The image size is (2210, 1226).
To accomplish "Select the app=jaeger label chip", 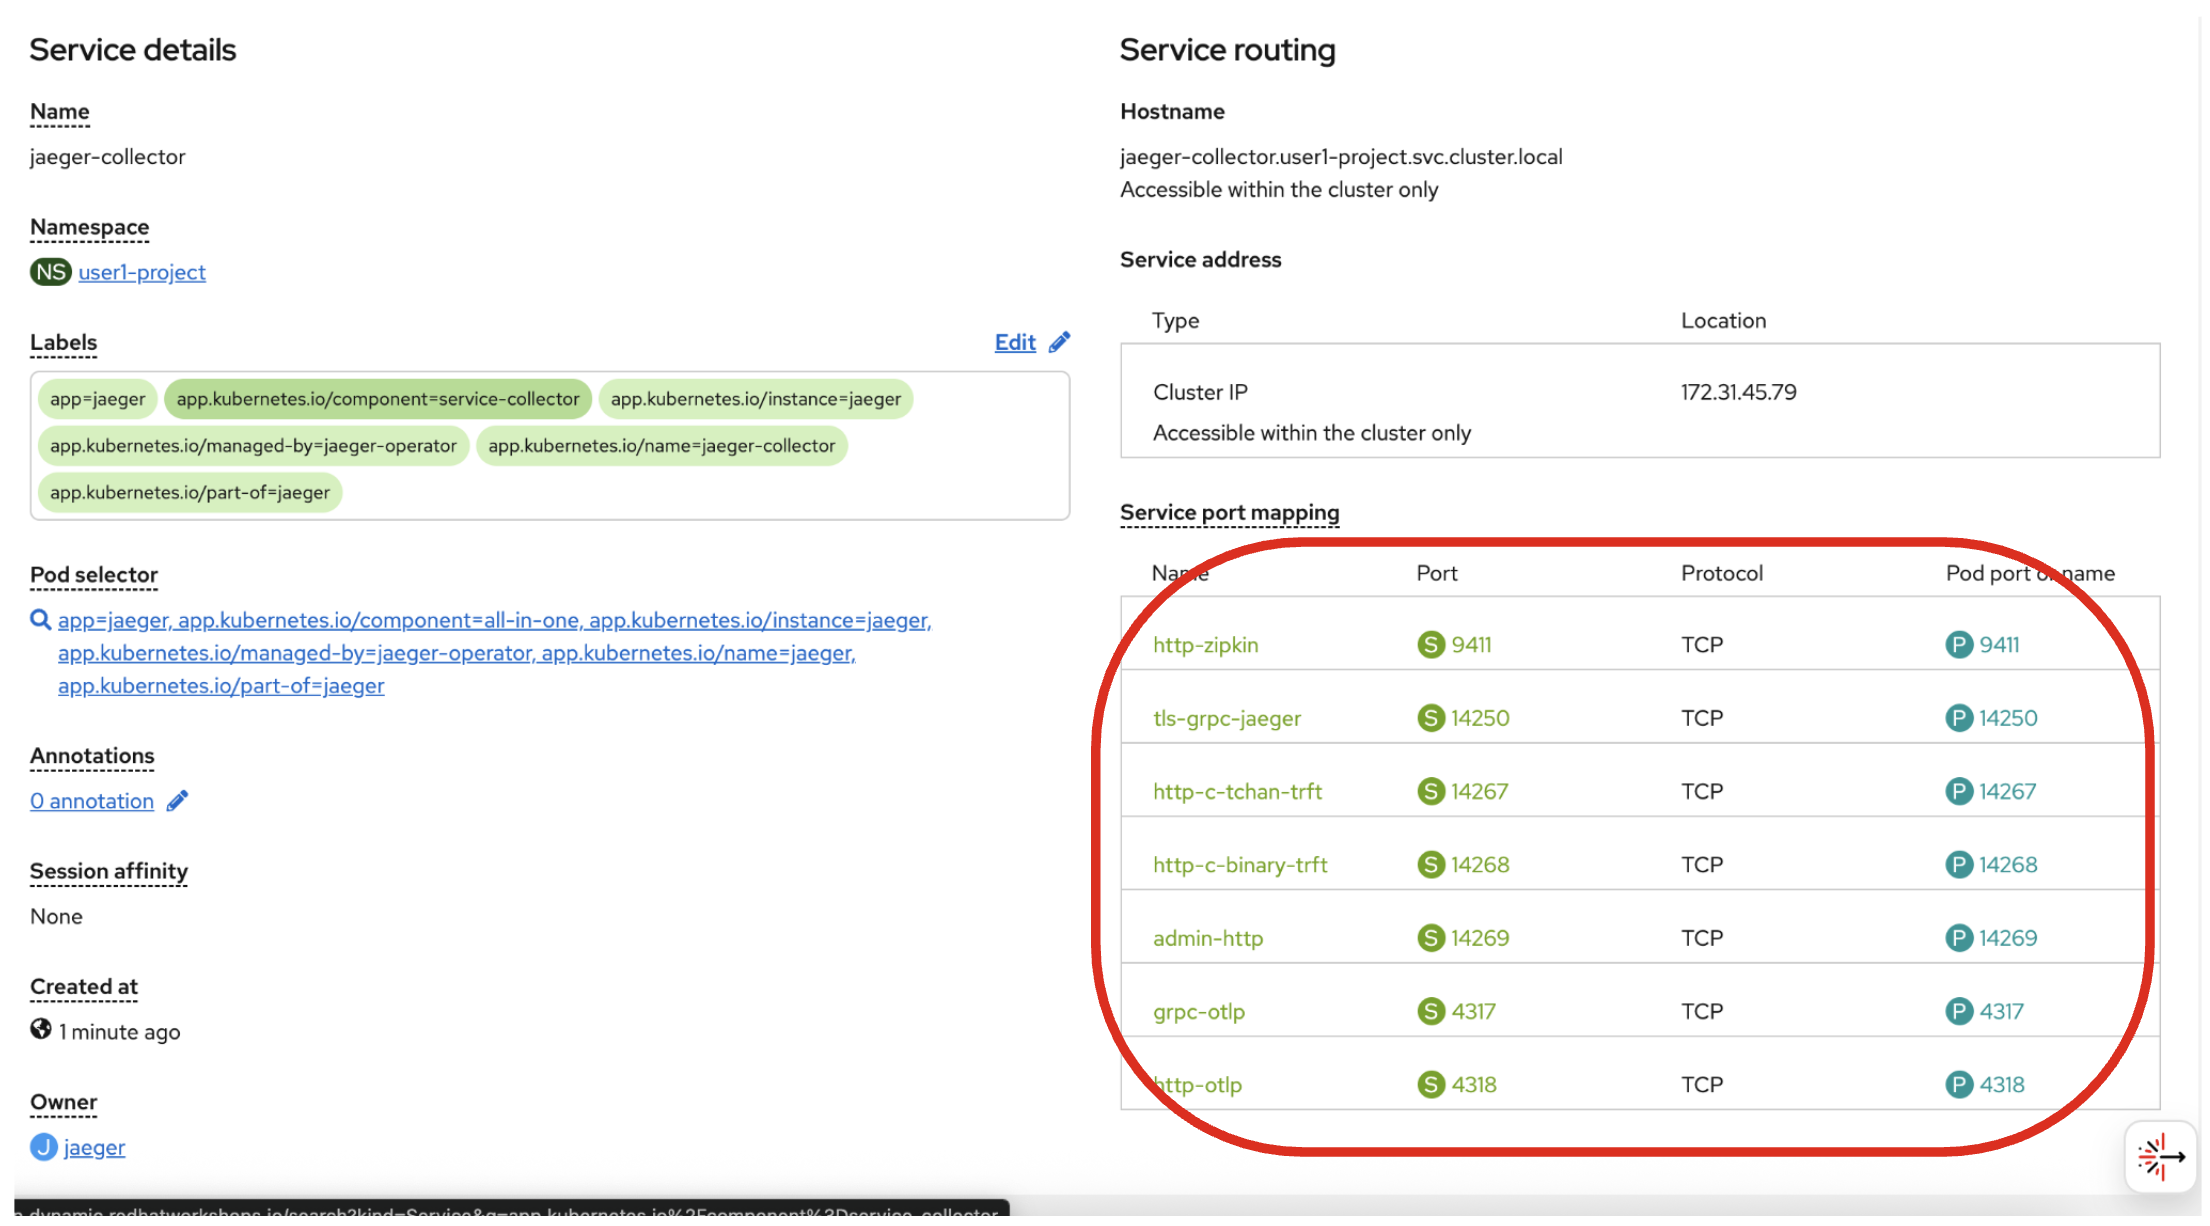I will (x=97, y=400).
